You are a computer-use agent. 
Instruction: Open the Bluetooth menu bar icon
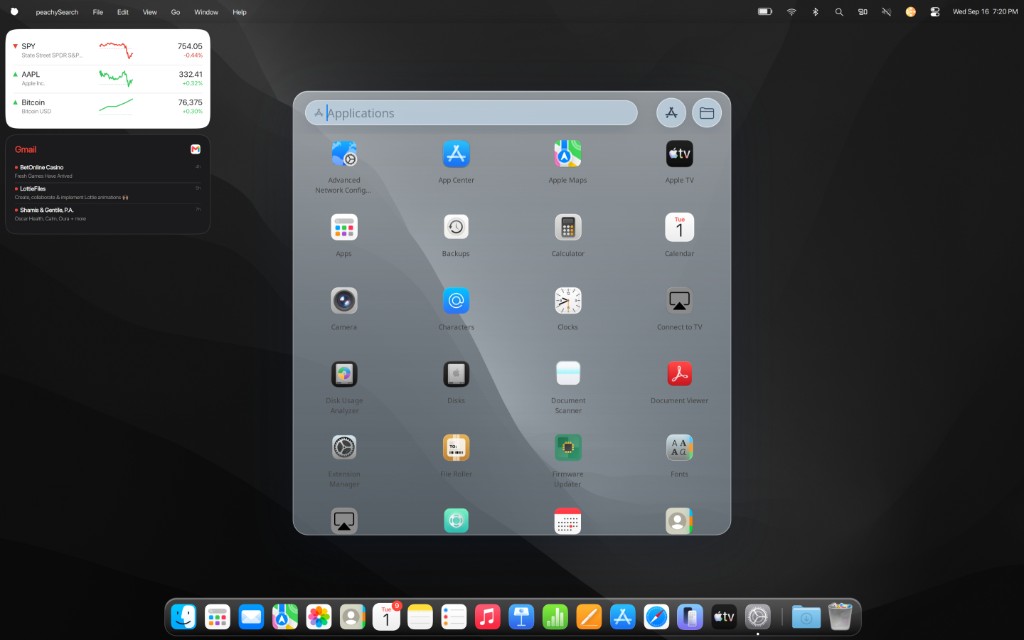point(815,12)
